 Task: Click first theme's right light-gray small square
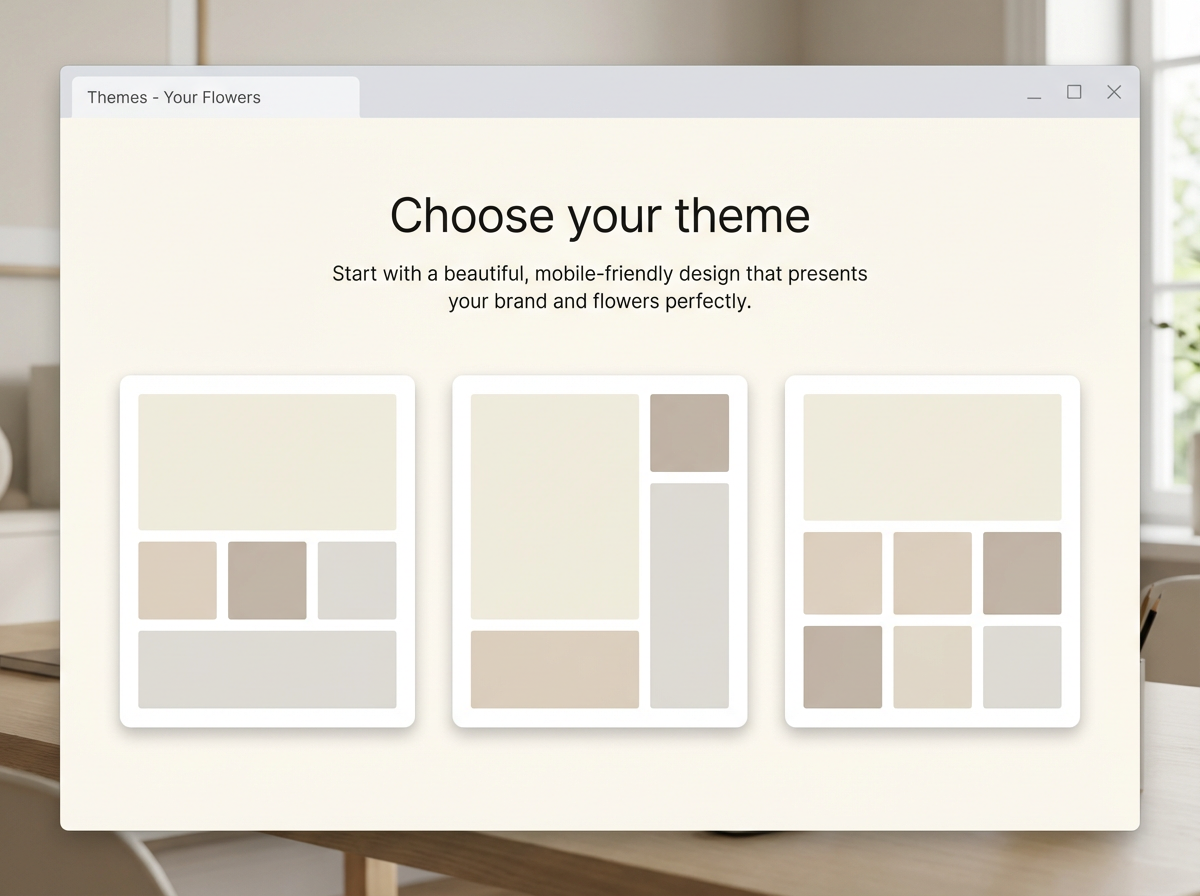click(357, 580)
